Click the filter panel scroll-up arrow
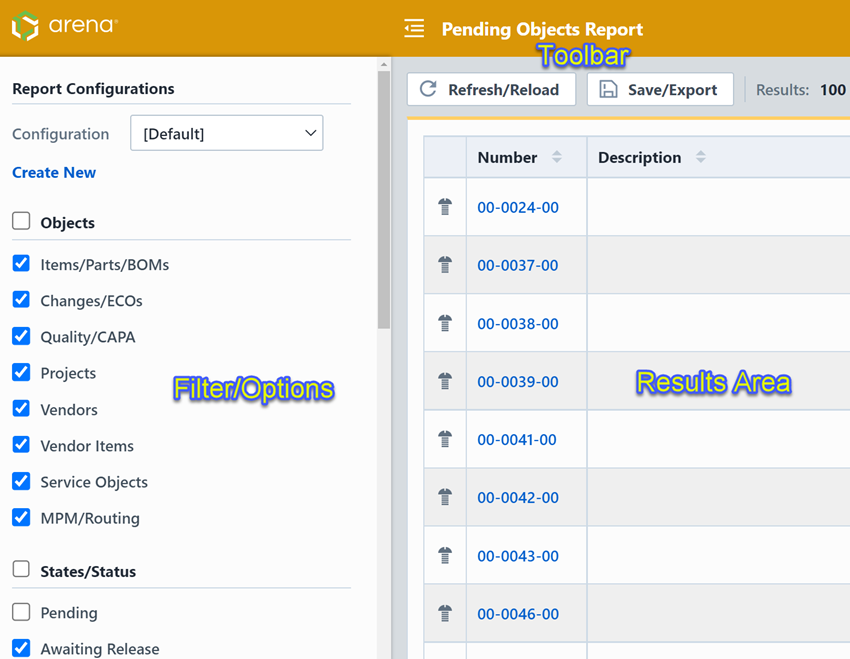This screenshot has width=850, height=659. 384,64
